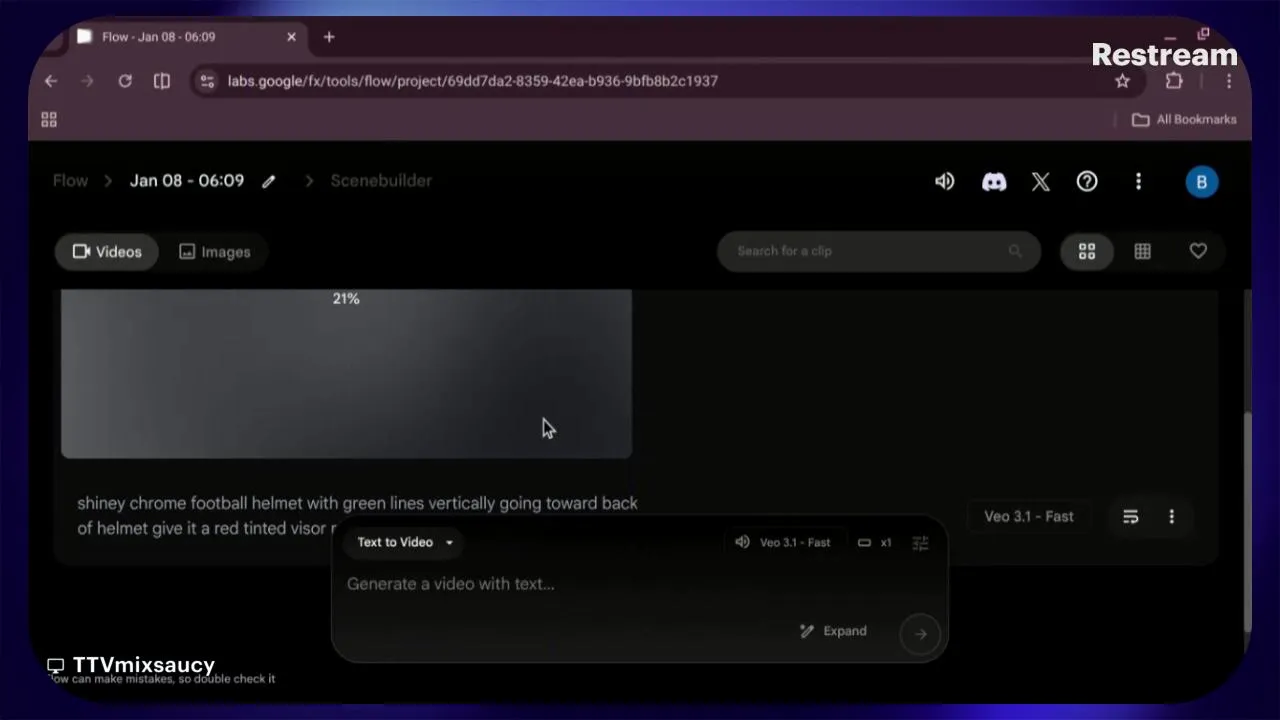Open the B account avatar
The height and width of the screenshot is (720, 1280).
tap(1201, 182)
